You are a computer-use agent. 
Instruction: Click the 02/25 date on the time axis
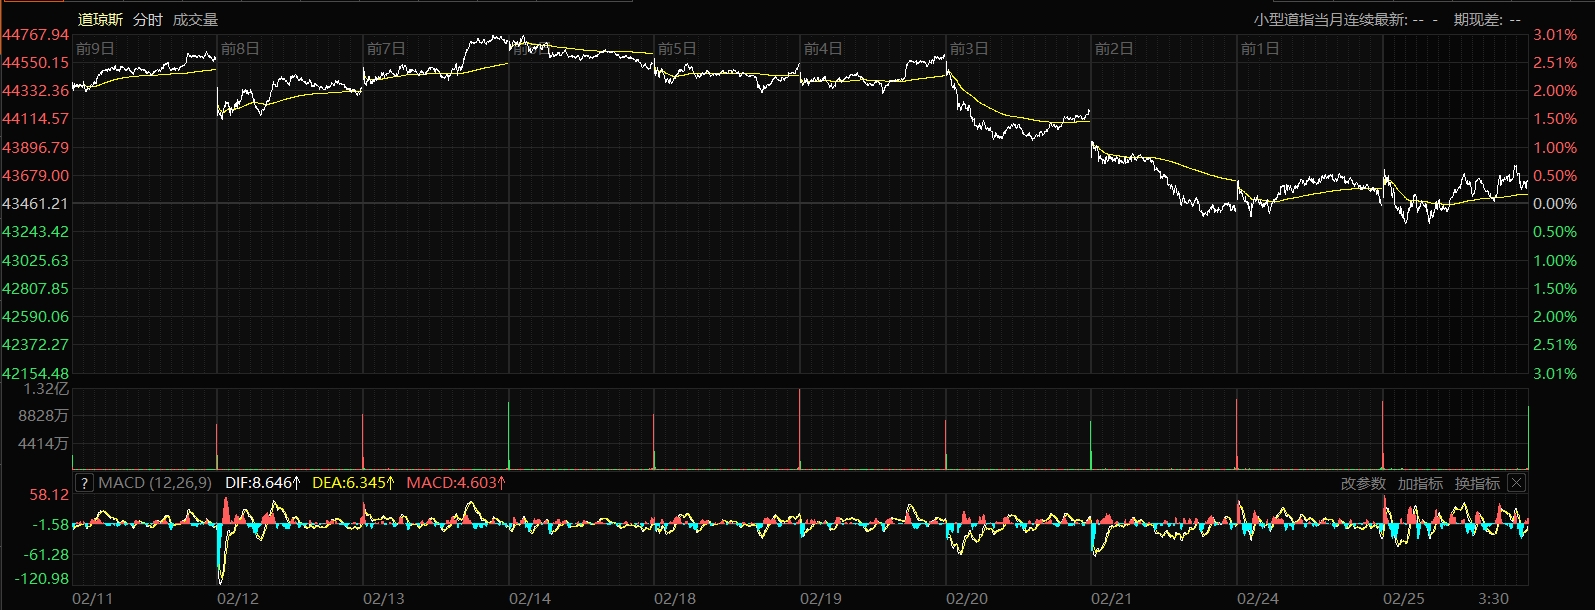[1404, 598]
